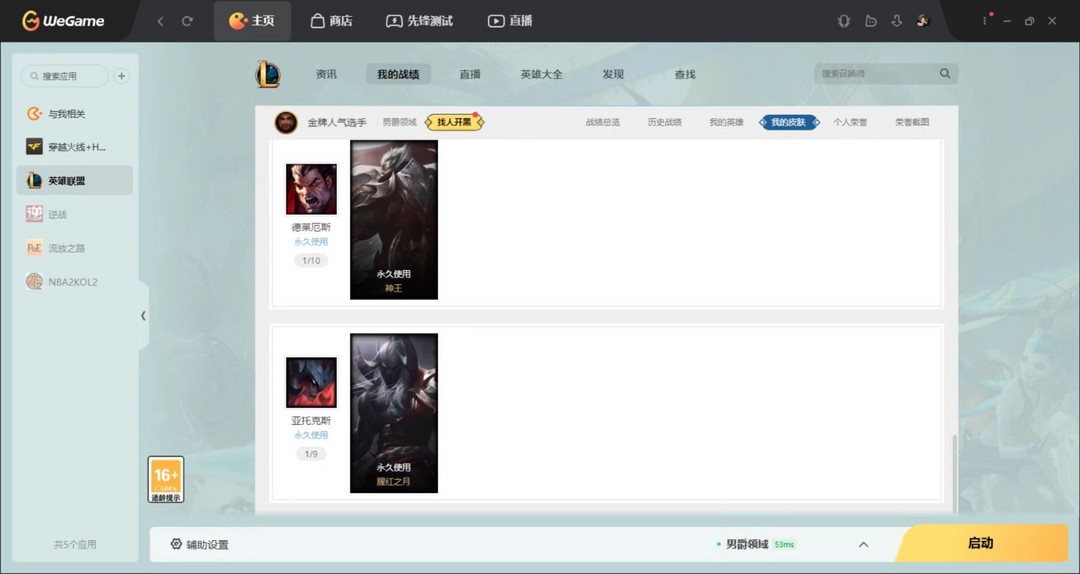1080x574 pixels.
Task: Open the 资讯 news menu
Action: 326,74
